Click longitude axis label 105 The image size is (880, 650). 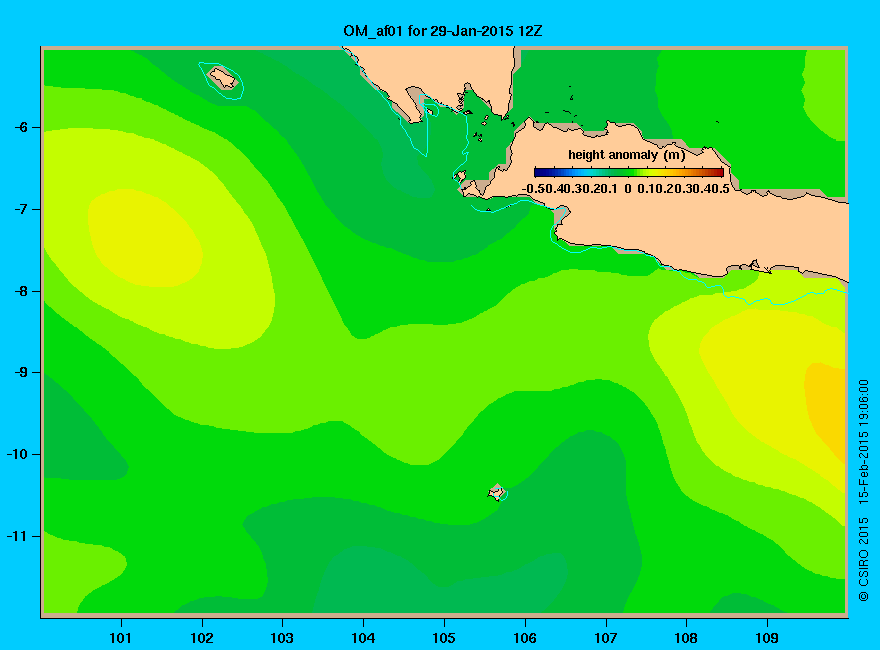[x=444, y=638]
